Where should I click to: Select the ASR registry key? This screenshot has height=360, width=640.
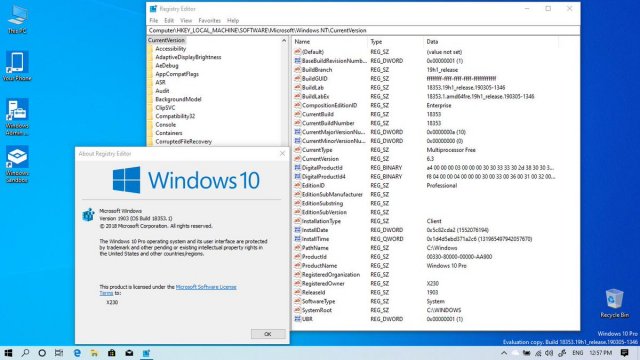160,82
